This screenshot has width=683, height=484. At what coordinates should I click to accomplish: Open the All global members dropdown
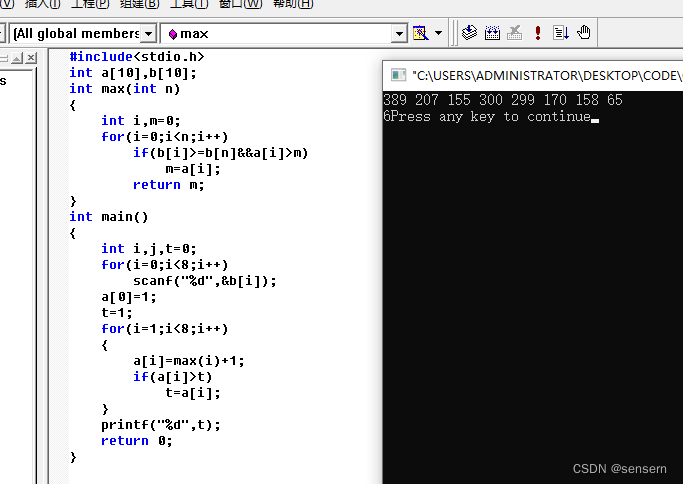point(149,34)
